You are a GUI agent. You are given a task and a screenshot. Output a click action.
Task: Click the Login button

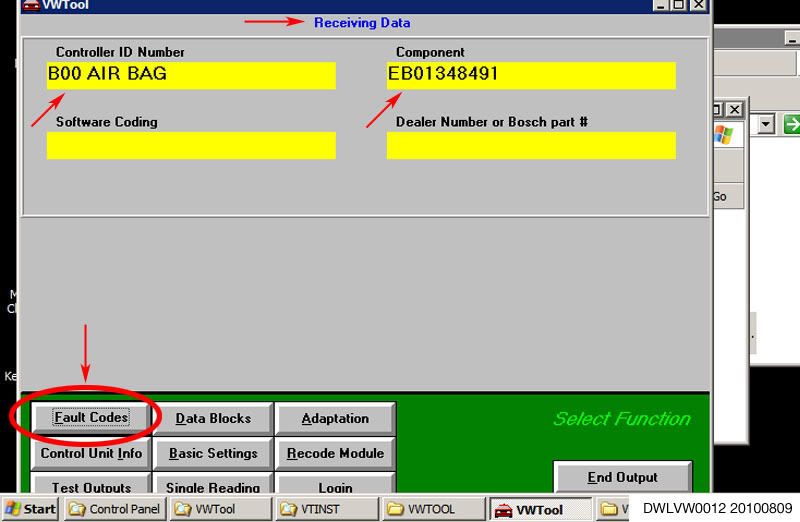[x=335, y=484]
